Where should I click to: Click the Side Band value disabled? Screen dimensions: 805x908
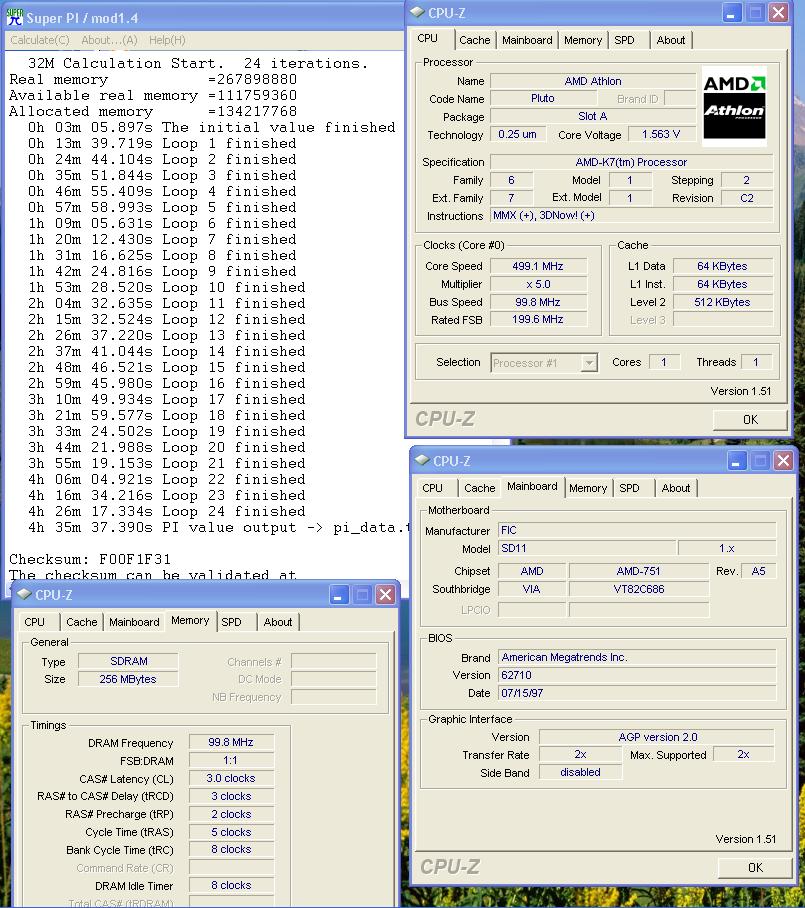click(x=580, y=772)
